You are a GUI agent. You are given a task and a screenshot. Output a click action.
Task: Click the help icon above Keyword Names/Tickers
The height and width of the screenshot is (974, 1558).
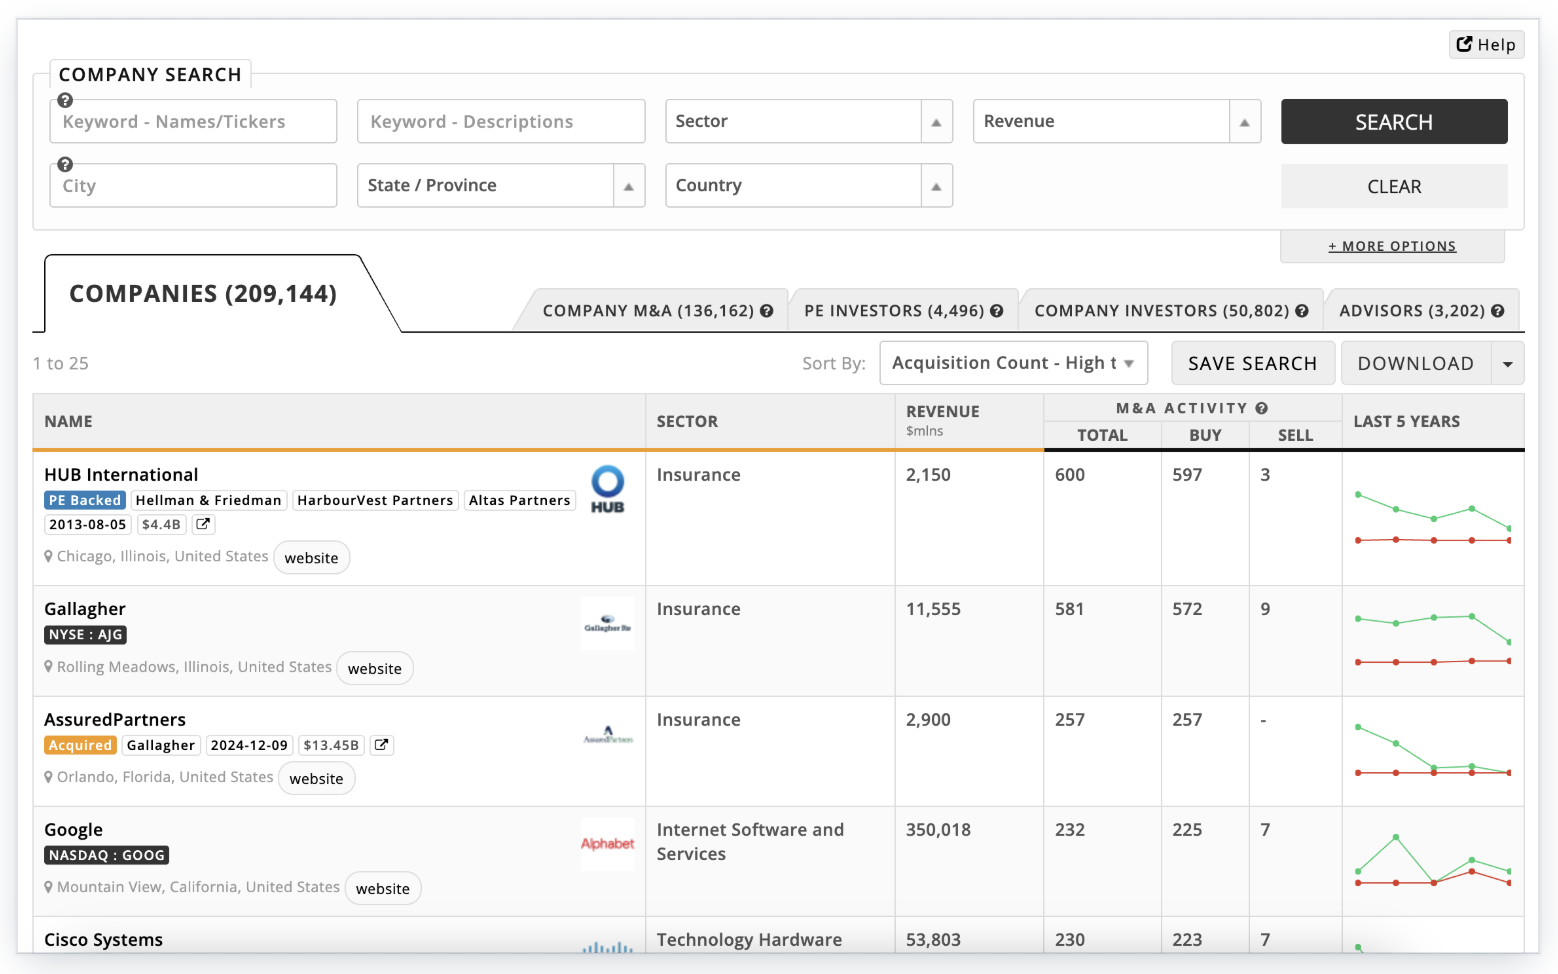coord(65,100)
